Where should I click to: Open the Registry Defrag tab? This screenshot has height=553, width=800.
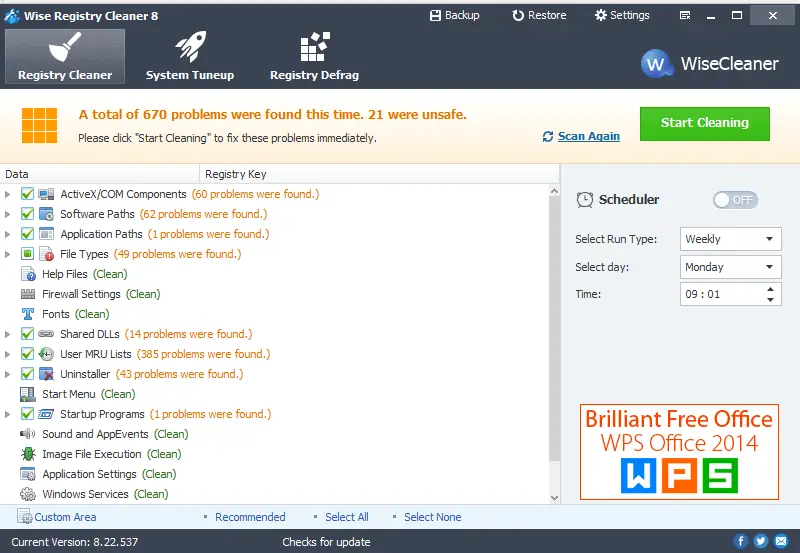(x=314, y=56)
